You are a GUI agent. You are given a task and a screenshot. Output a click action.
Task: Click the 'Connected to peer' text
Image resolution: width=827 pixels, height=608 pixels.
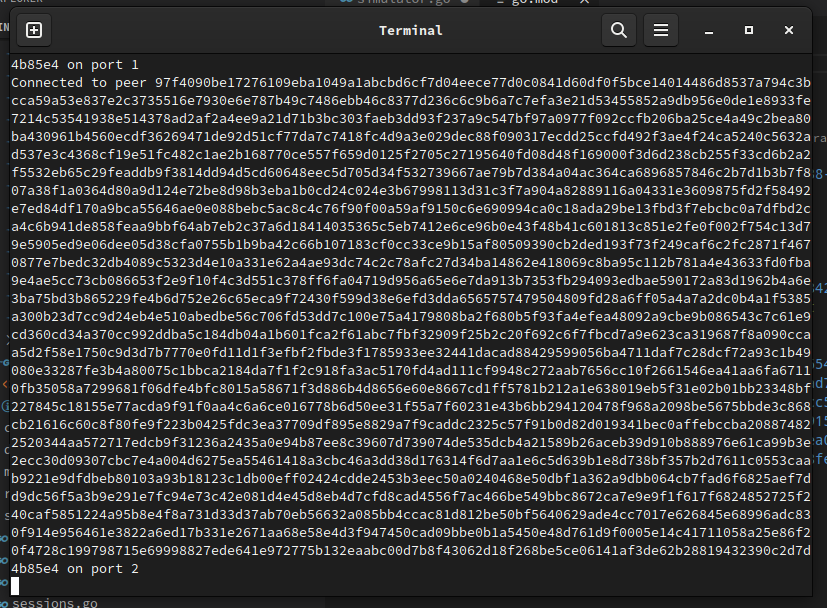79,83
